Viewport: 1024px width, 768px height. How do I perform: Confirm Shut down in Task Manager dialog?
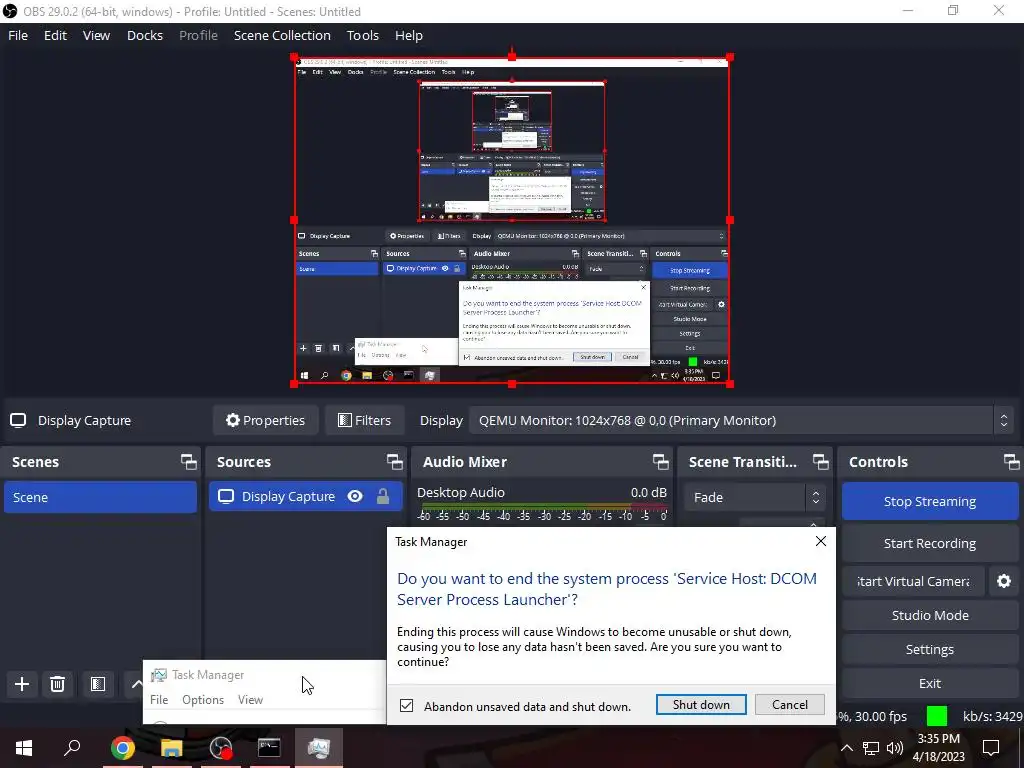tap(701, 705)
